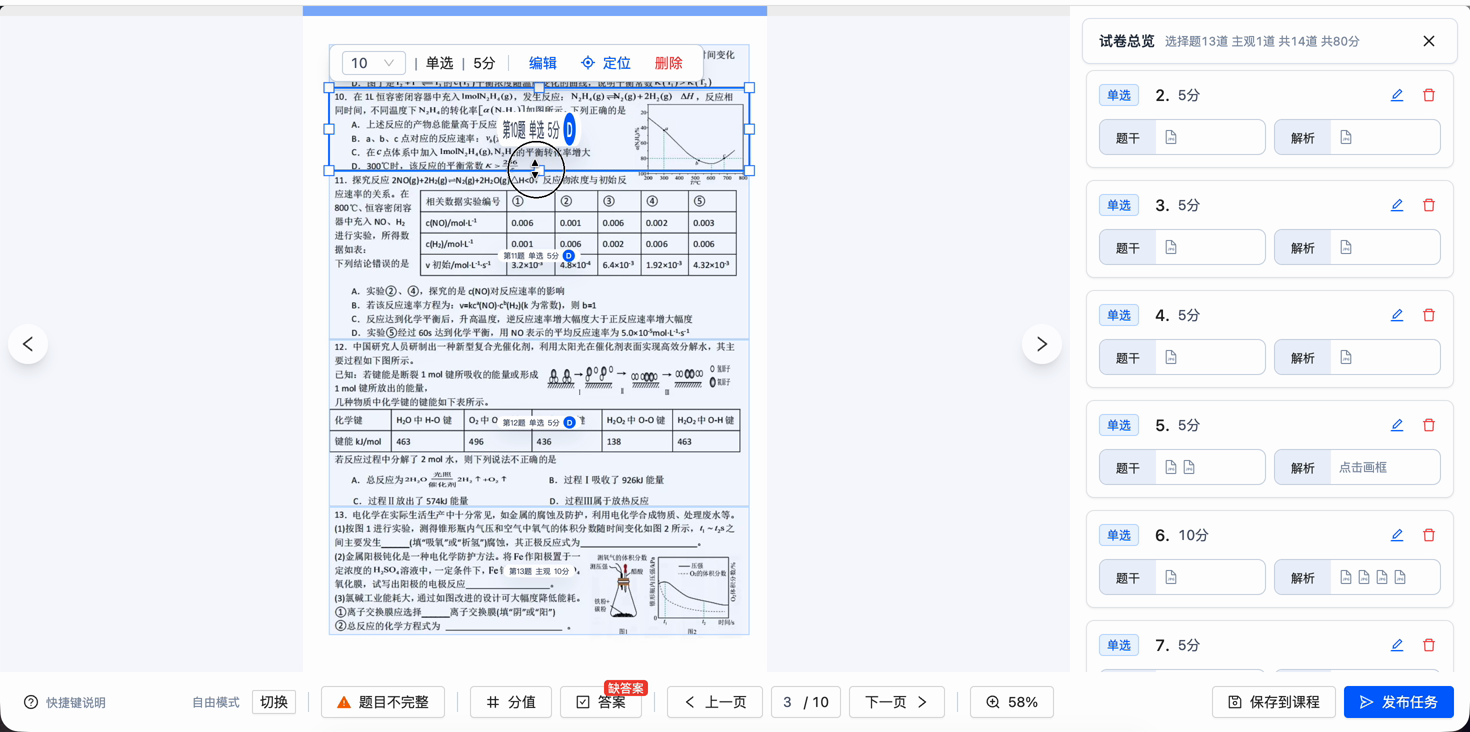
Task: Click the 试卷总览 heading text
Action: point(1127,41)
